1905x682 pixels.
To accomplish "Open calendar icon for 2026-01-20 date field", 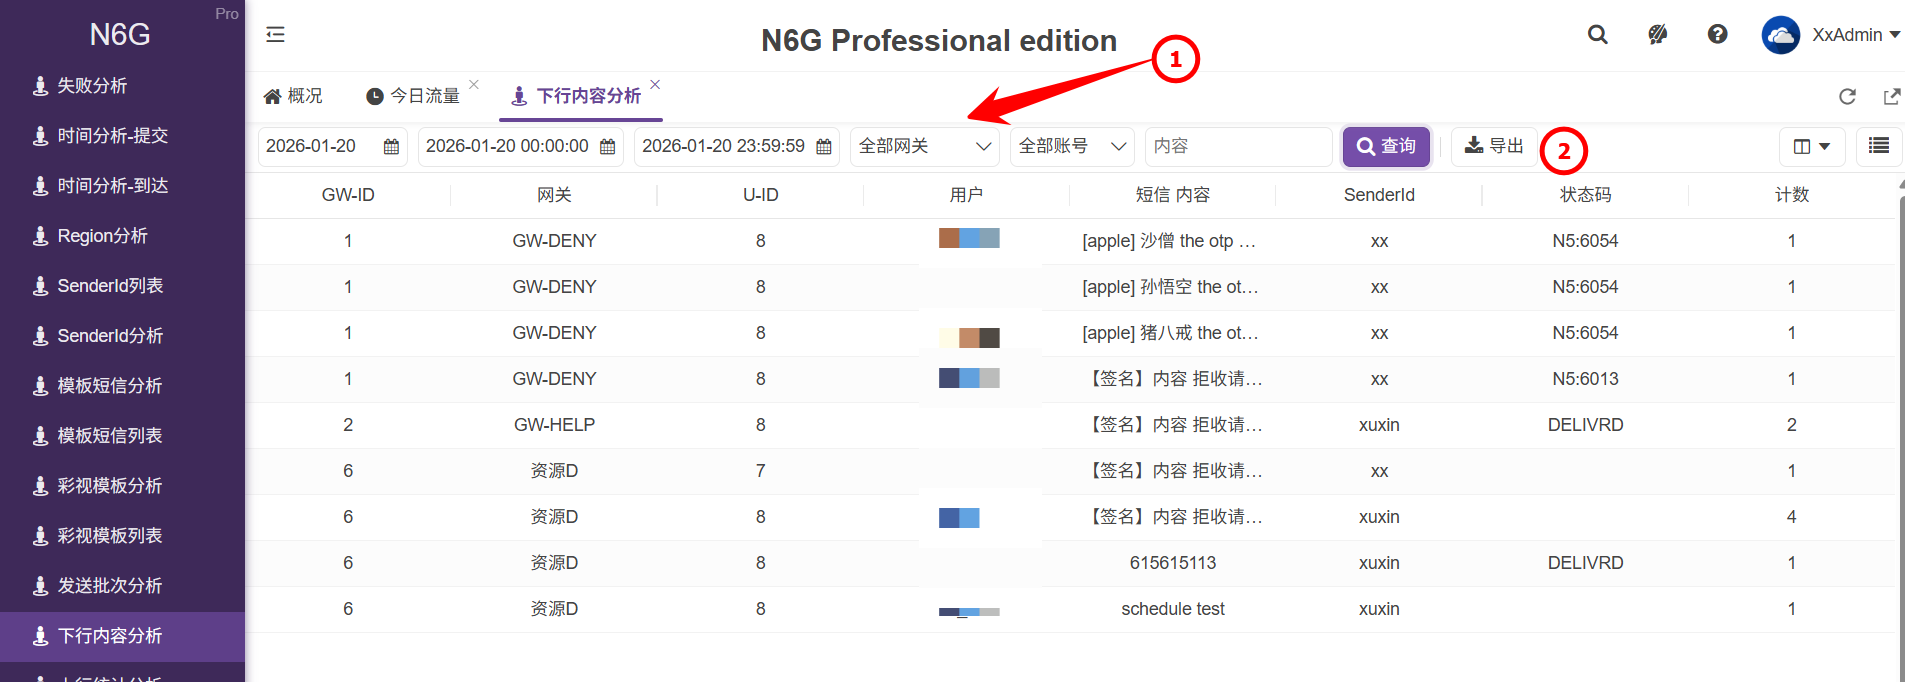I will coord(391,147).
